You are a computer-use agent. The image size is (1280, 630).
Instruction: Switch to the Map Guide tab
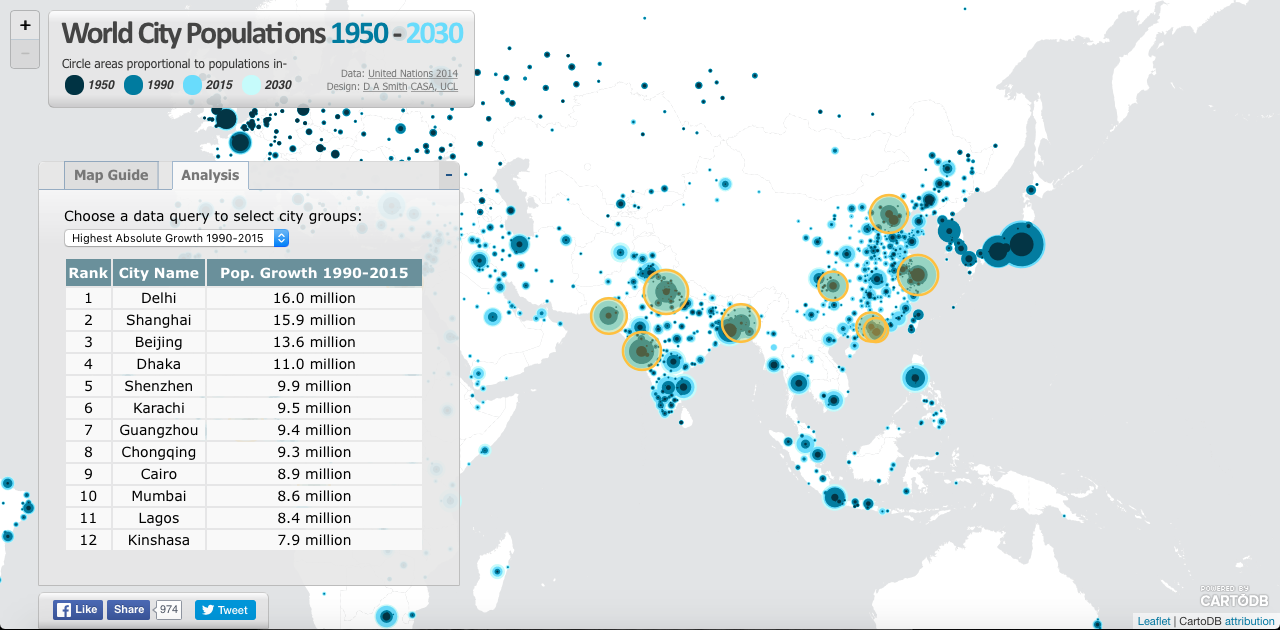coord(111,175)
